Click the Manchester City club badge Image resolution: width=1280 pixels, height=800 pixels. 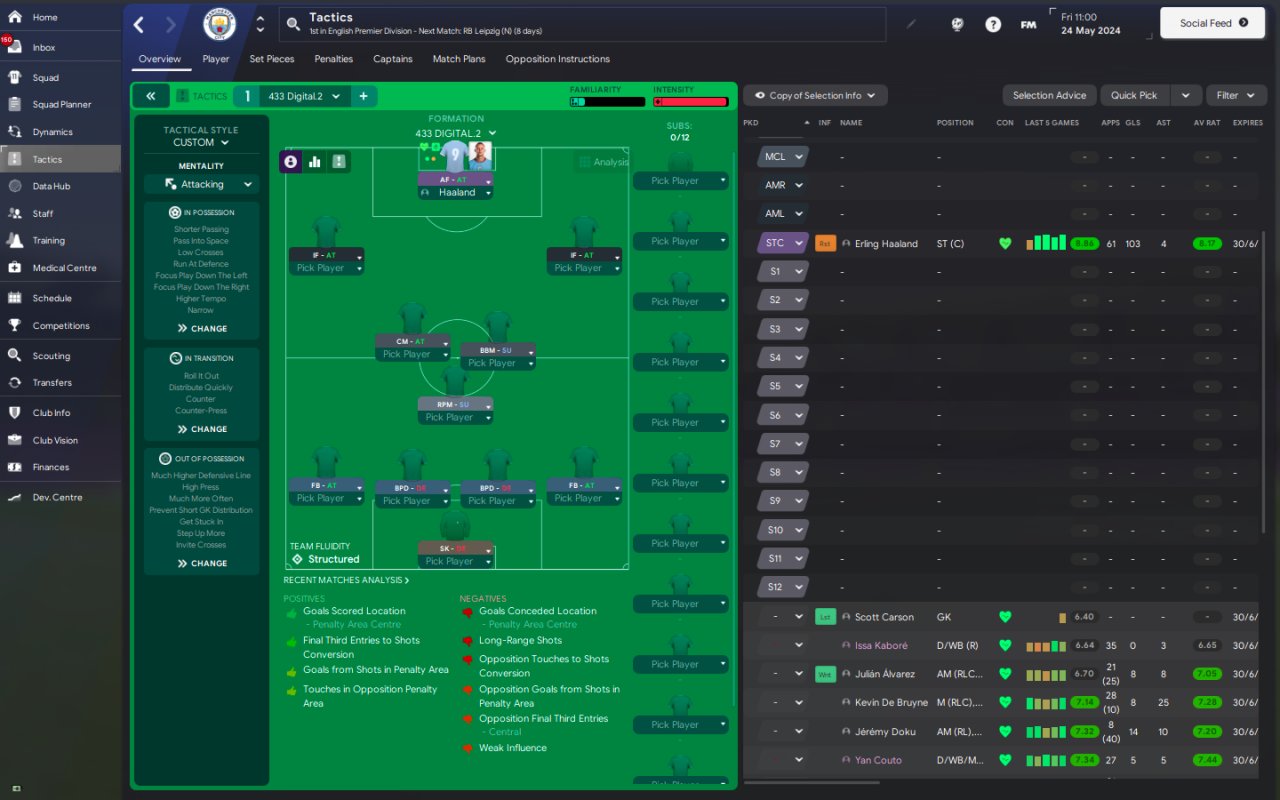(219, 25)
